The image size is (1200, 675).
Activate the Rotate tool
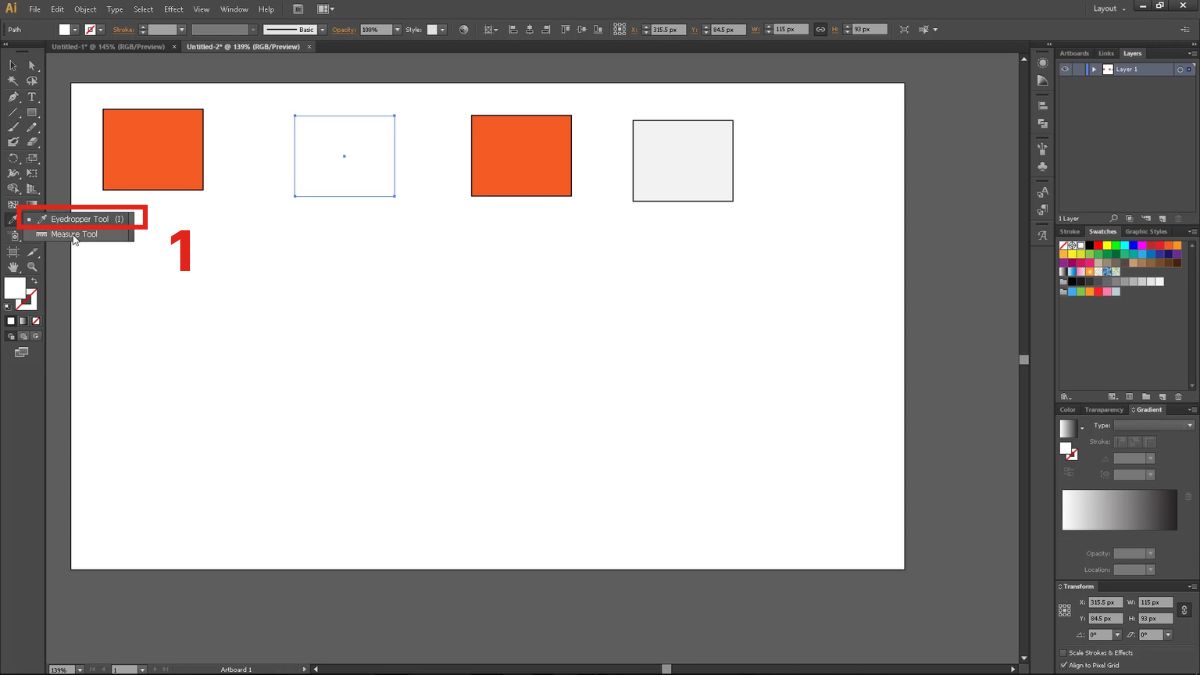pos(13,158)
